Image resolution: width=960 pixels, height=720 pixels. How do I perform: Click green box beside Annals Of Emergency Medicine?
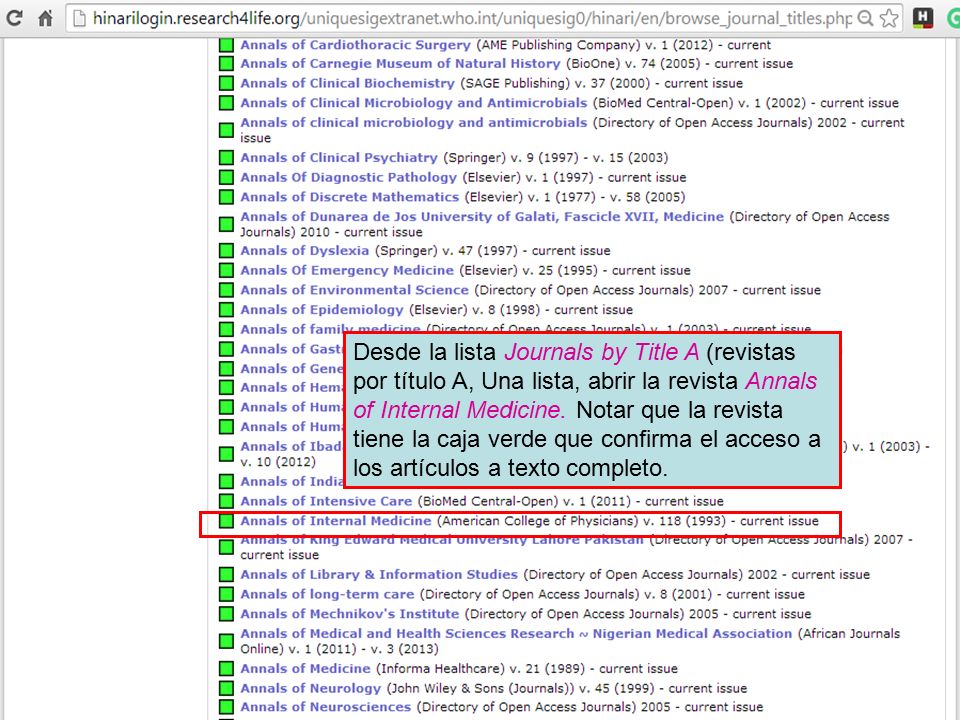[x=227, y=270]
